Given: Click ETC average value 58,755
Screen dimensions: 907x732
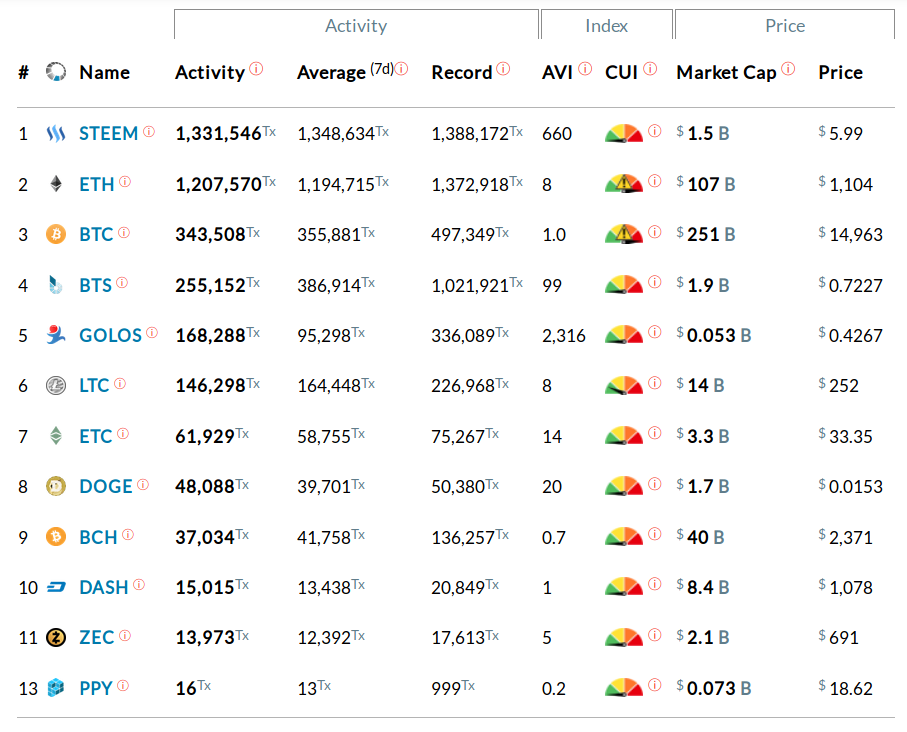Looking at the screenshot, I should click(324, 436).
